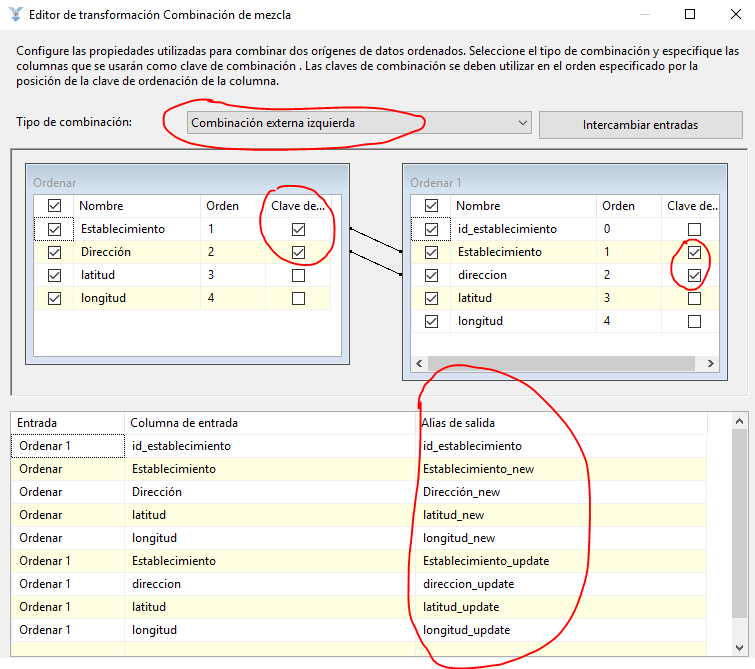
Task: Uncheck longitud column in Ordenar panel
Action: coord(54,298)
